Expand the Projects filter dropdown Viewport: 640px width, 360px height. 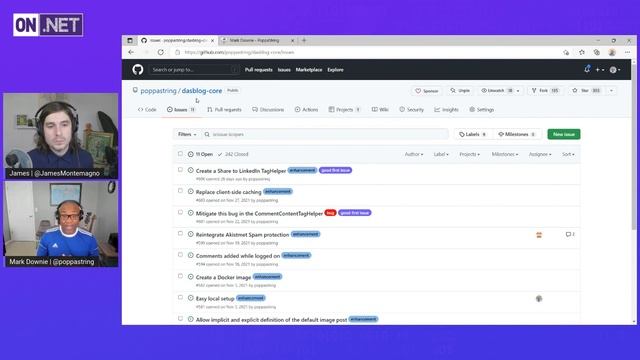[x=470, y=154]
